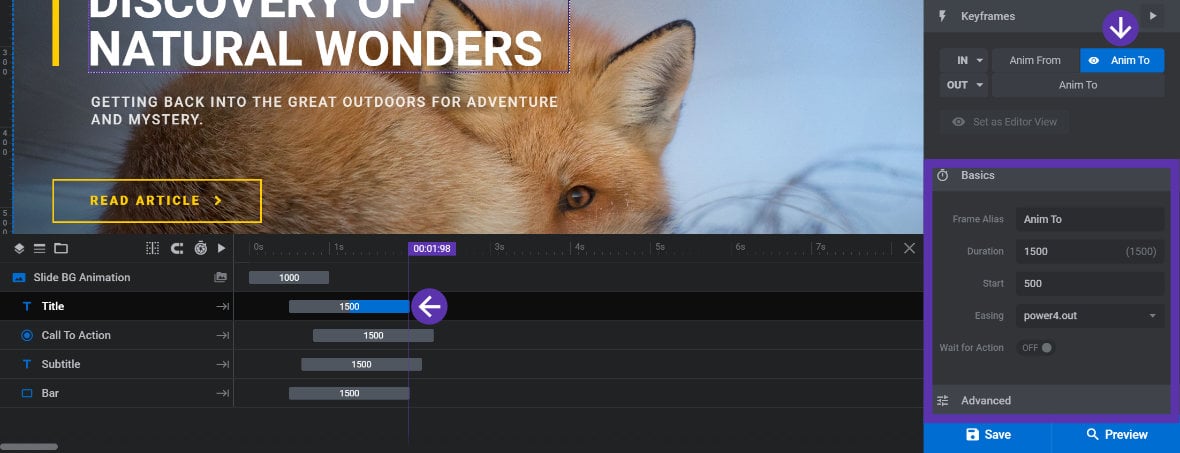Save the slide with Save button

pos(988,435)
